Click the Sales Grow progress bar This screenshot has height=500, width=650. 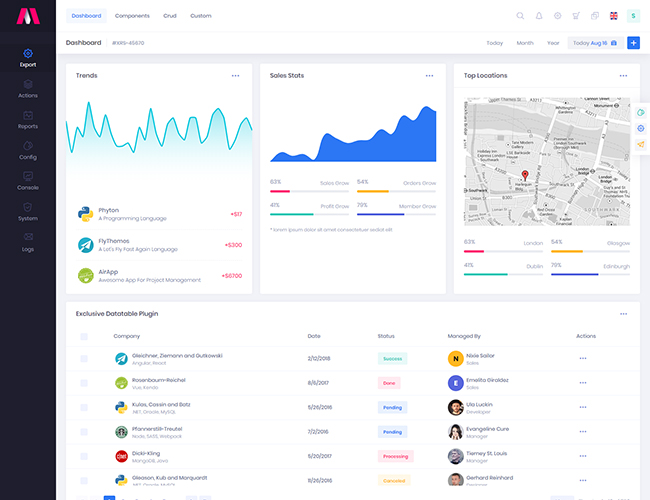(x=309, y=190)
